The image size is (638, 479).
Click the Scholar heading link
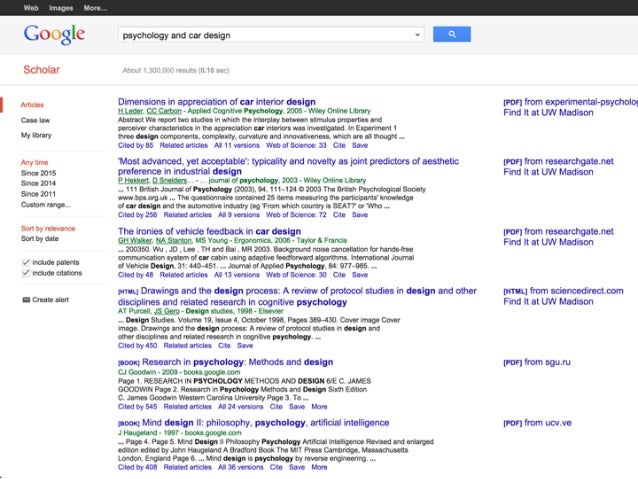pos(42,70)
